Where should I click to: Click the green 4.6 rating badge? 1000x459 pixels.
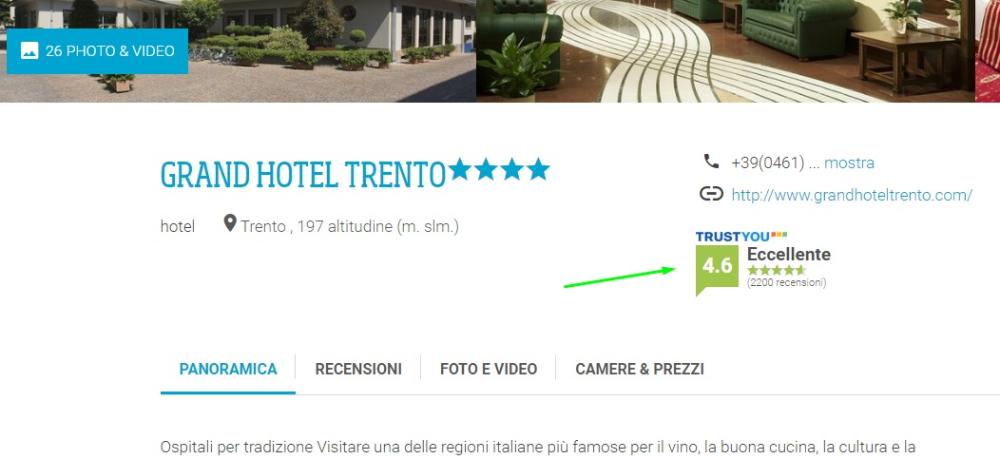[717, 268]
